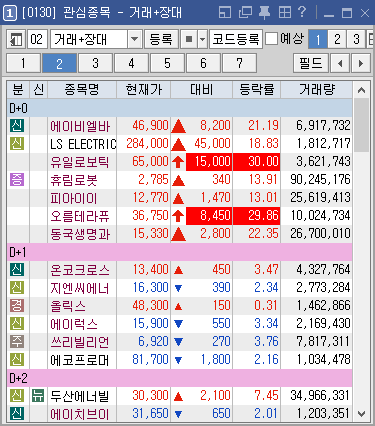This screenshot has height=426, width=375.
Task: Click the 신 badge for 에코프로머
Action: pyautogui.click(x=17, y=359)
